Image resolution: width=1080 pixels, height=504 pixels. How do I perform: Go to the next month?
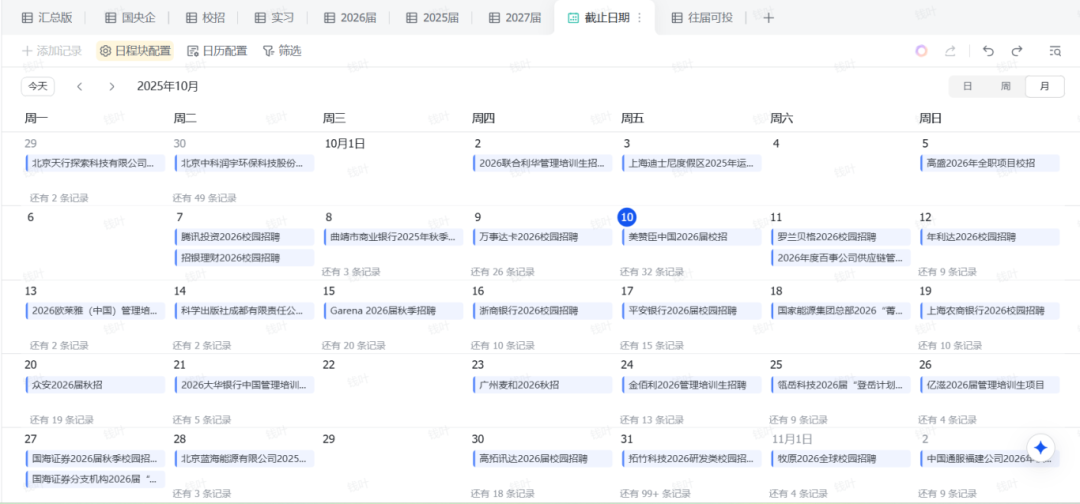coord(112,86)
